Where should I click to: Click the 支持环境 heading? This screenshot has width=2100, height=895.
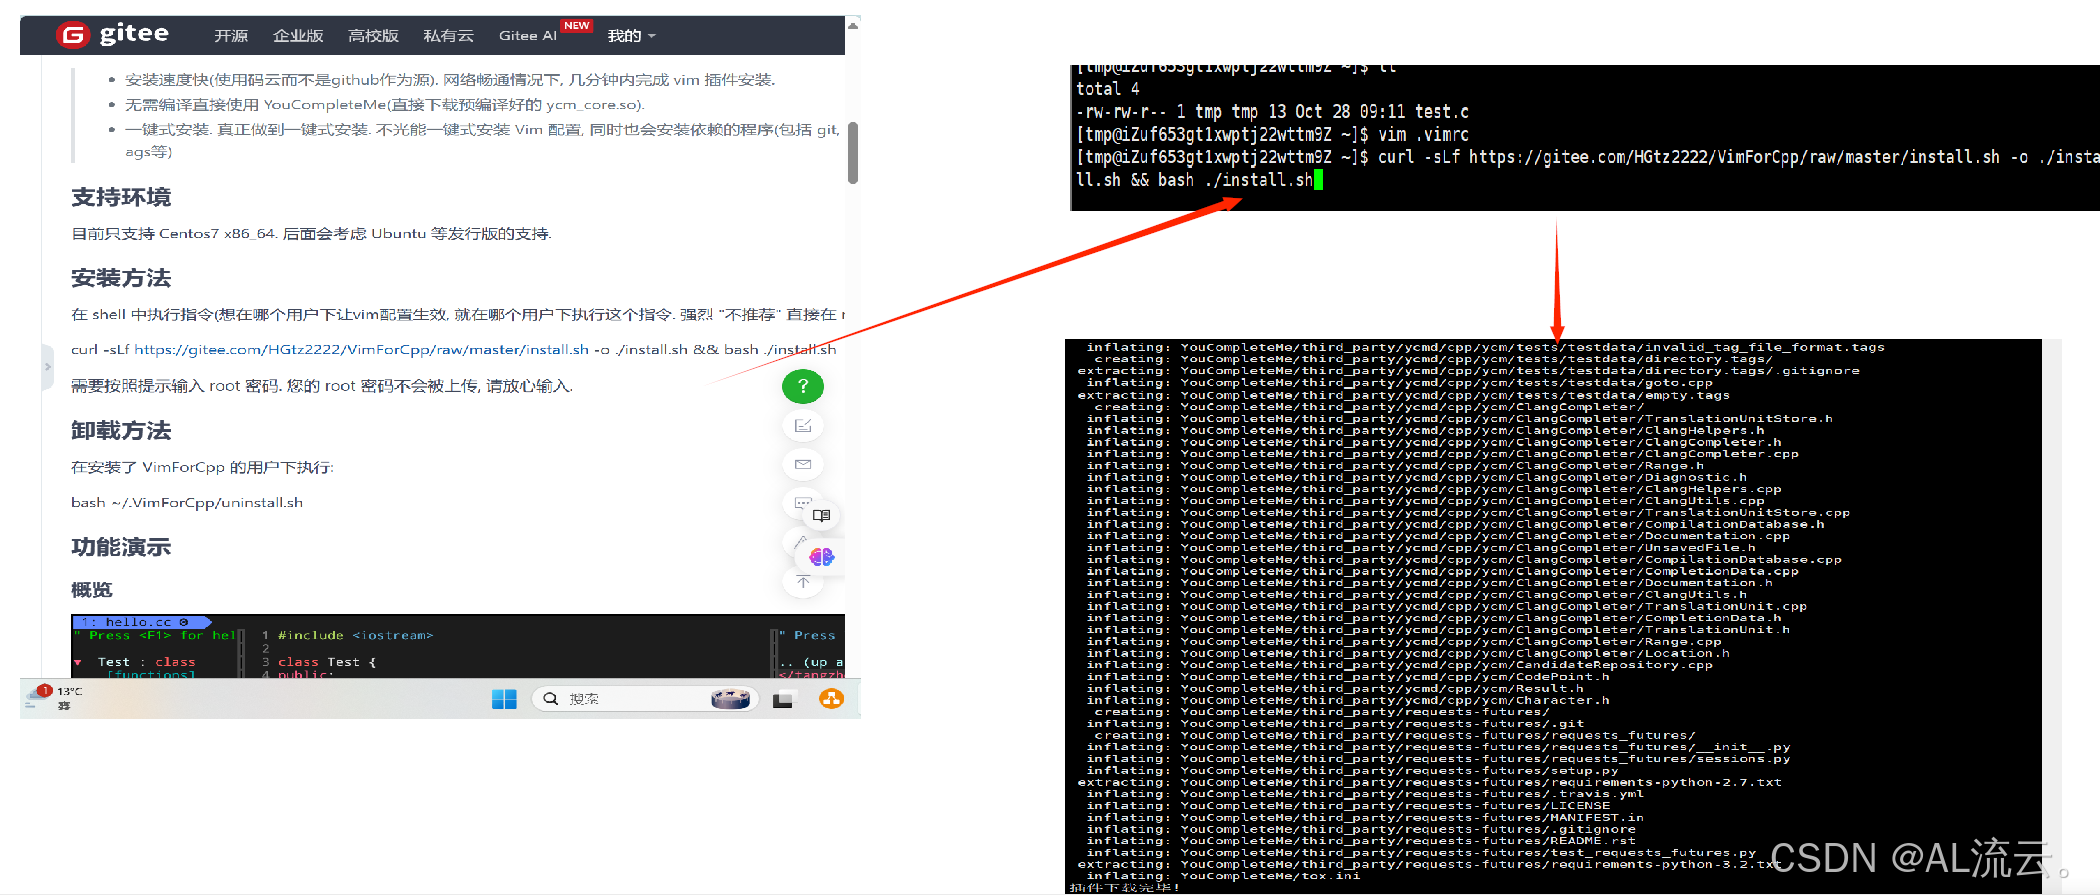[x=121, y=197]
